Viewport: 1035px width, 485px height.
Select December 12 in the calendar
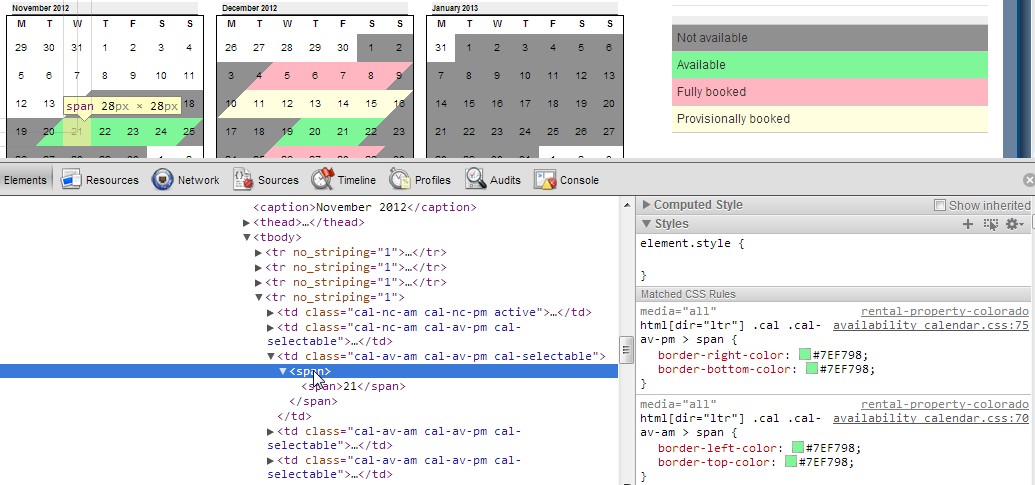click(x=287, y=104)
